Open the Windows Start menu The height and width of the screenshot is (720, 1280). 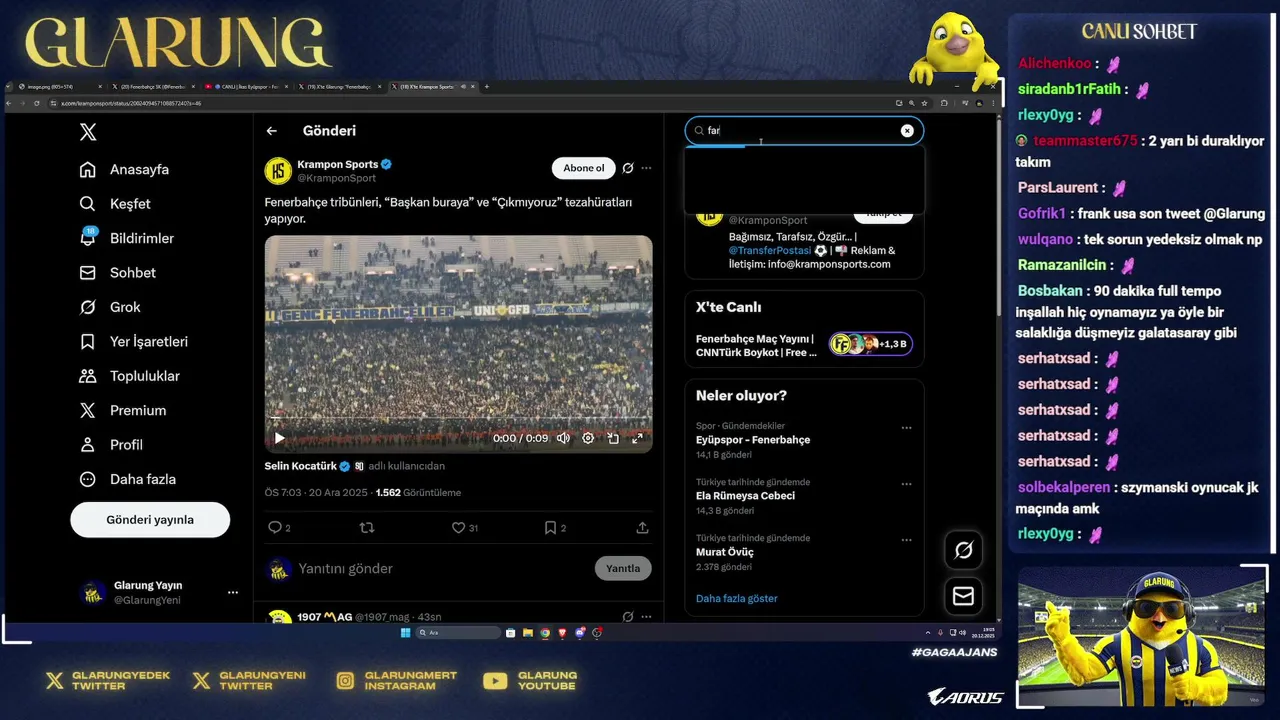(x=405, y=633)
